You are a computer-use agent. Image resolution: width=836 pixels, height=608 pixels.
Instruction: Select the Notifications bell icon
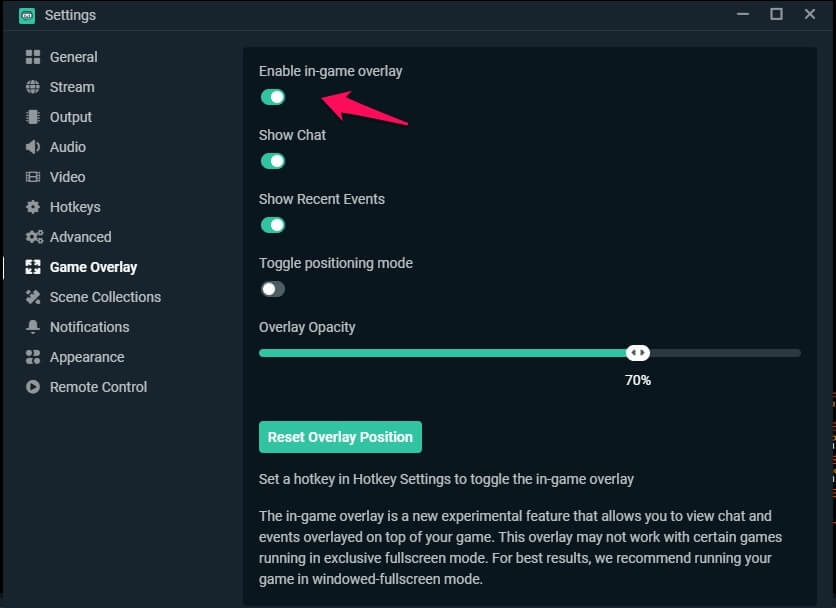[33, 327]
